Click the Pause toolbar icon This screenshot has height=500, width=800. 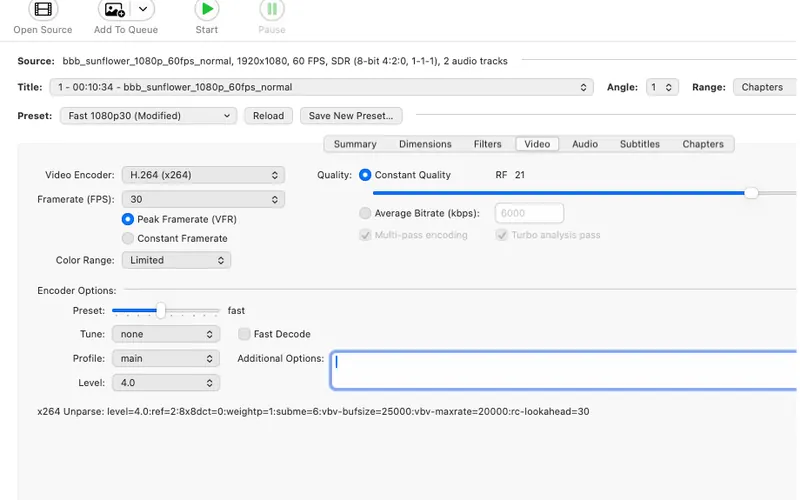[x=271, y=9]
